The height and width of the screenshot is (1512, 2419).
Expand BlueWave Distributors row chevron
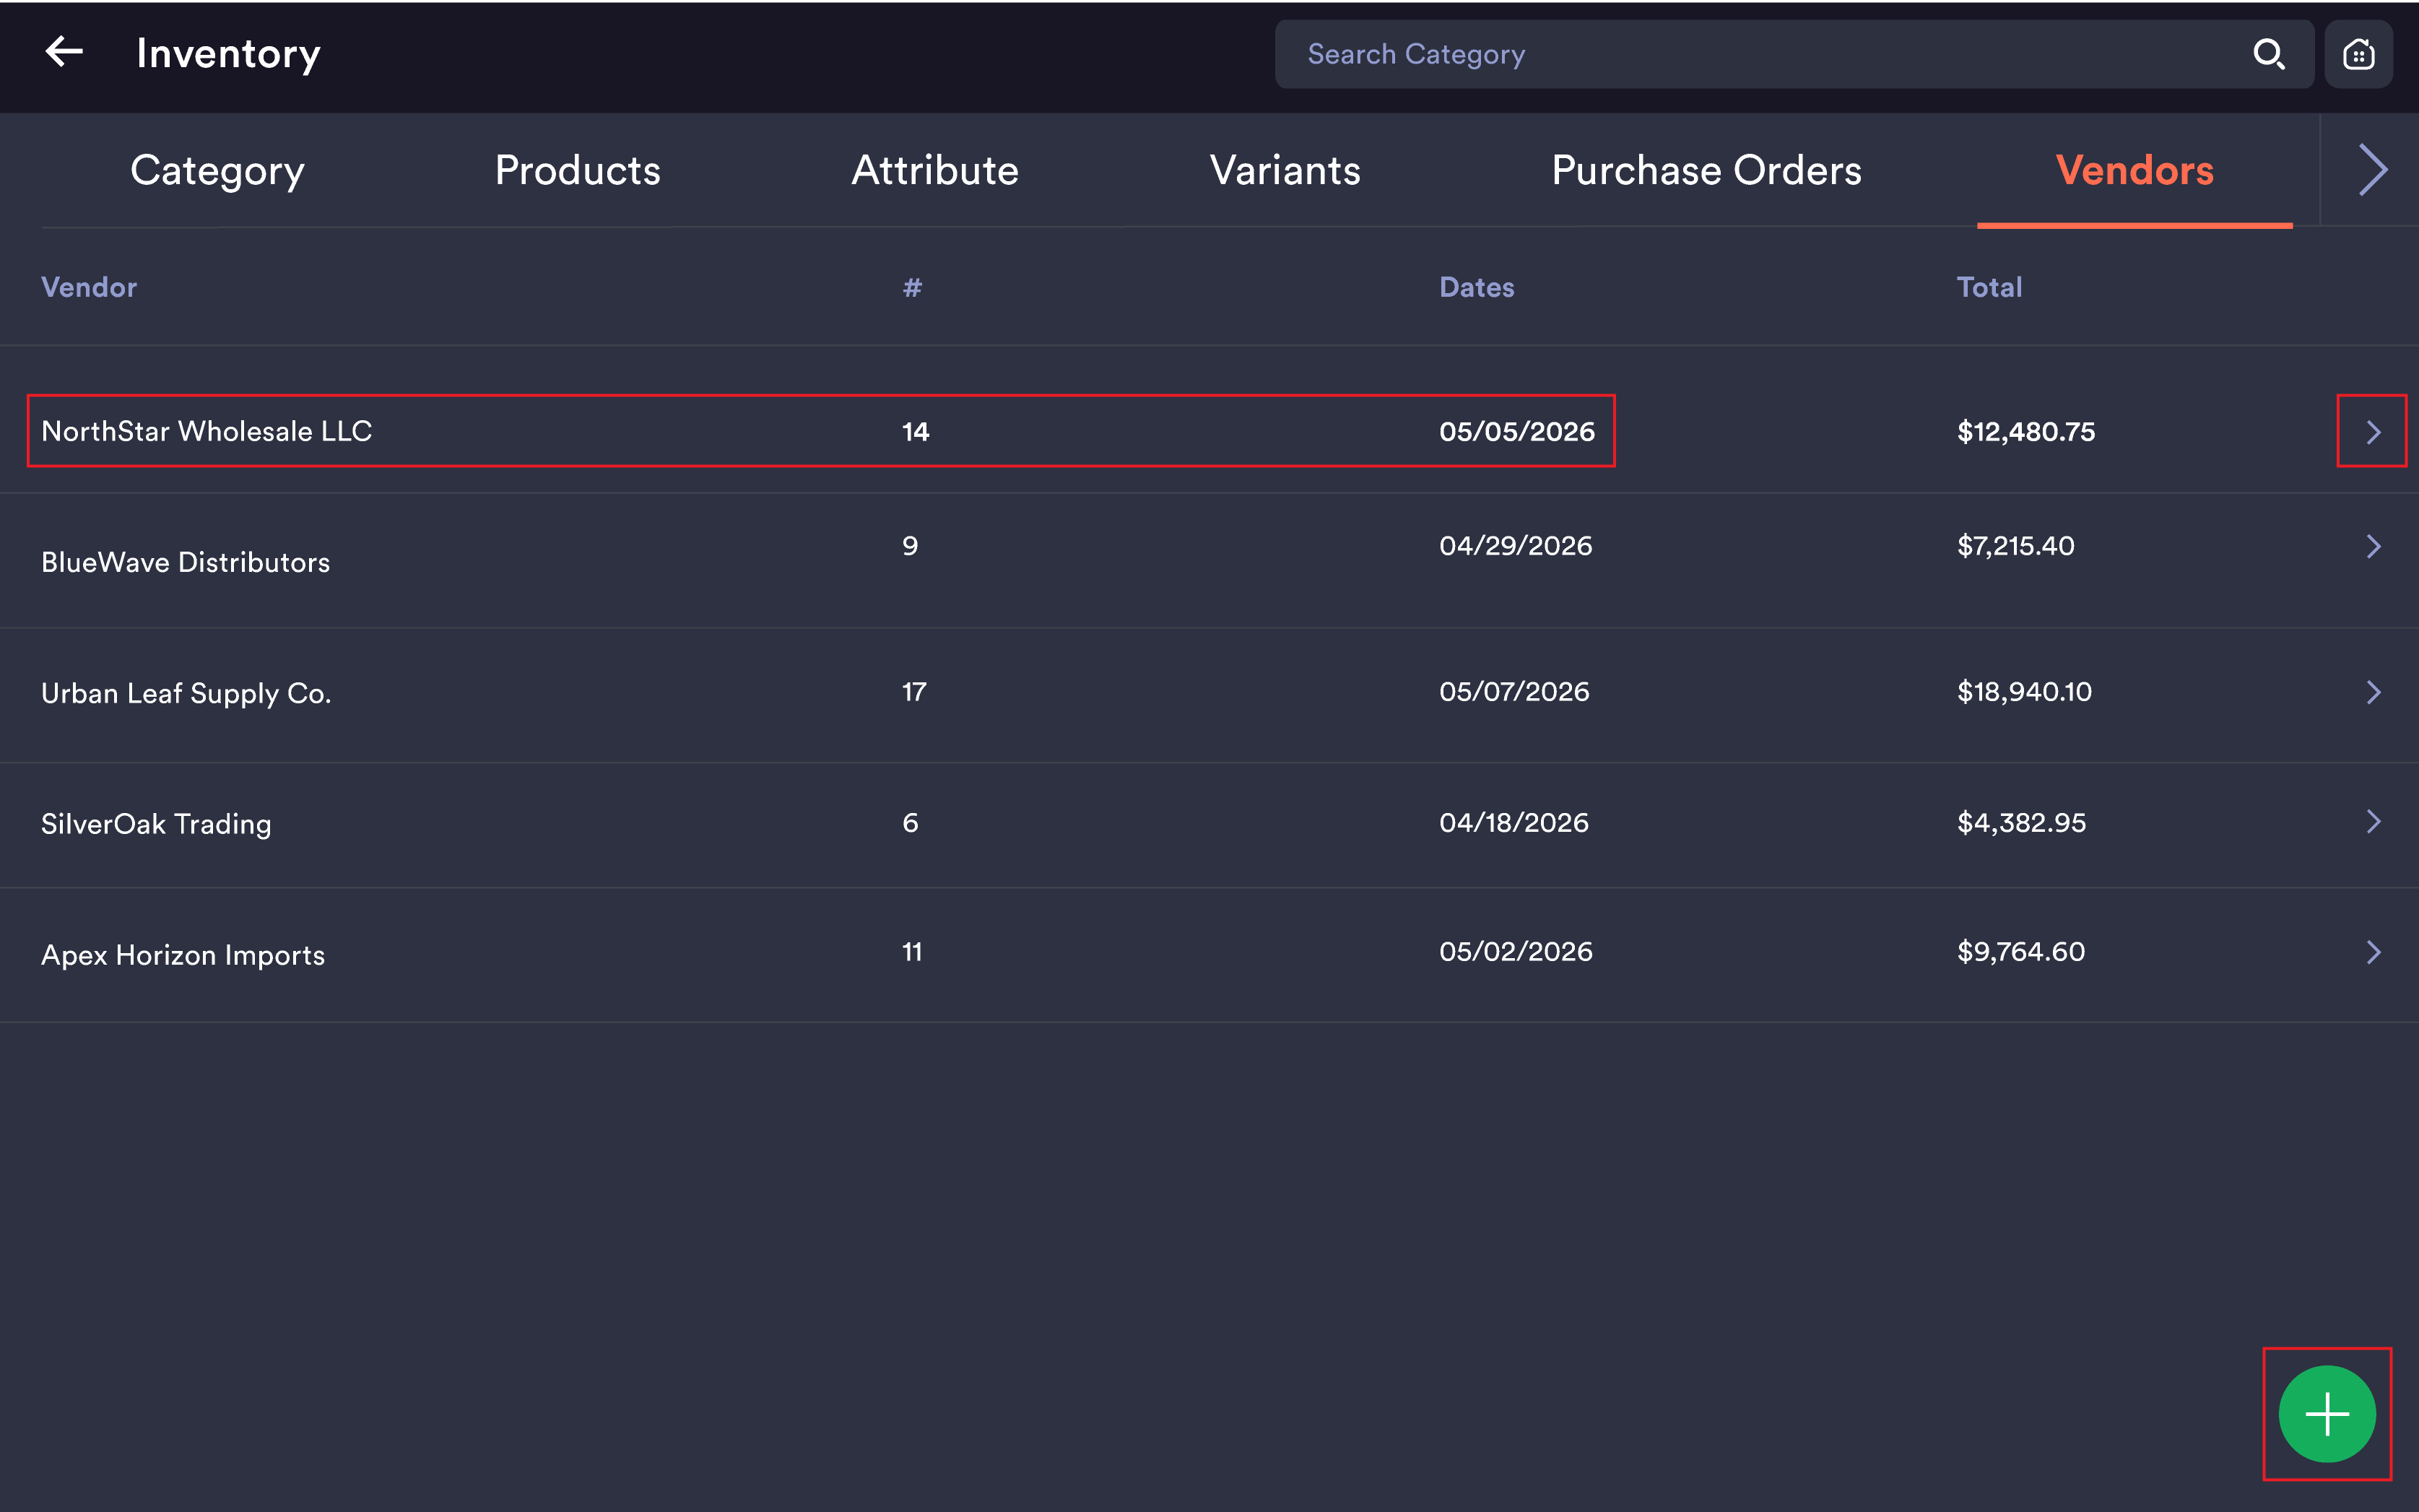click(2372, 546)
